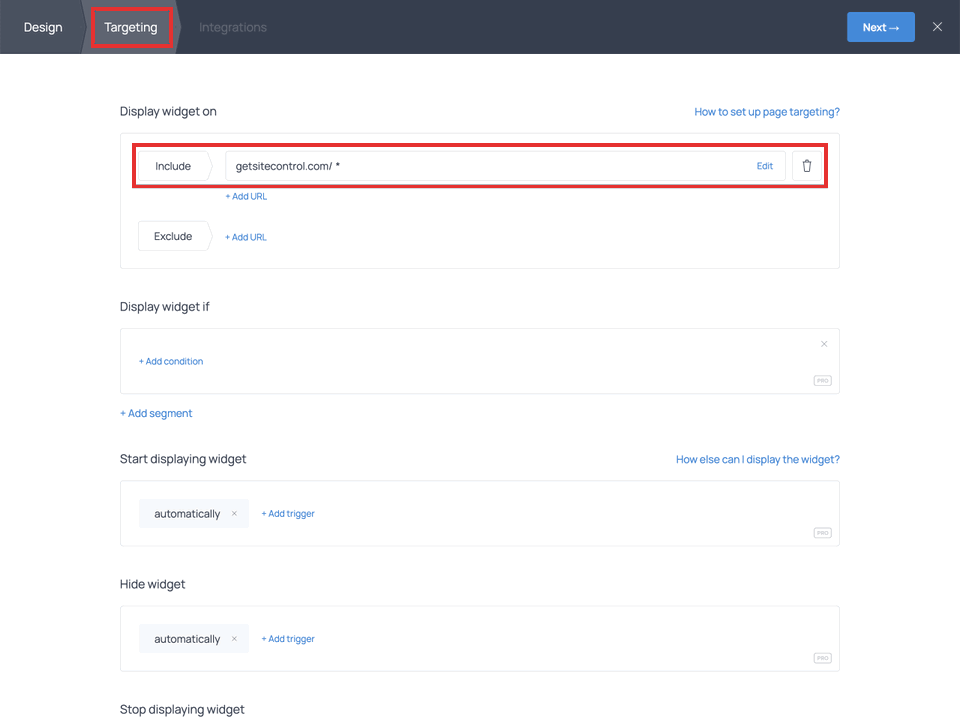Add trigger under Start displaying widget
This screenshot has height=720, width=960.
tap(288, 514)
